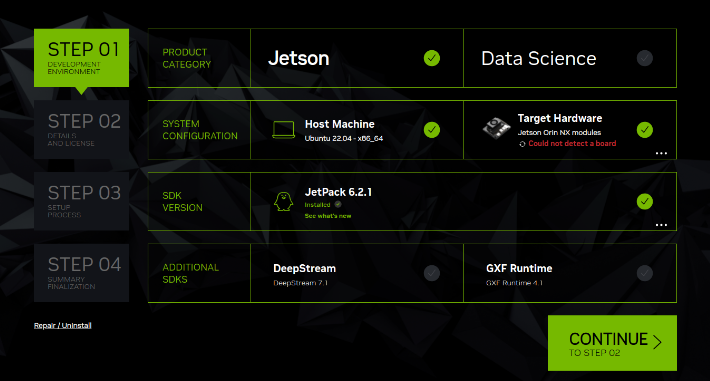Screen dimensions: 710x381
Task: Click the Jetson board image icon
Action: click(496, 128)
